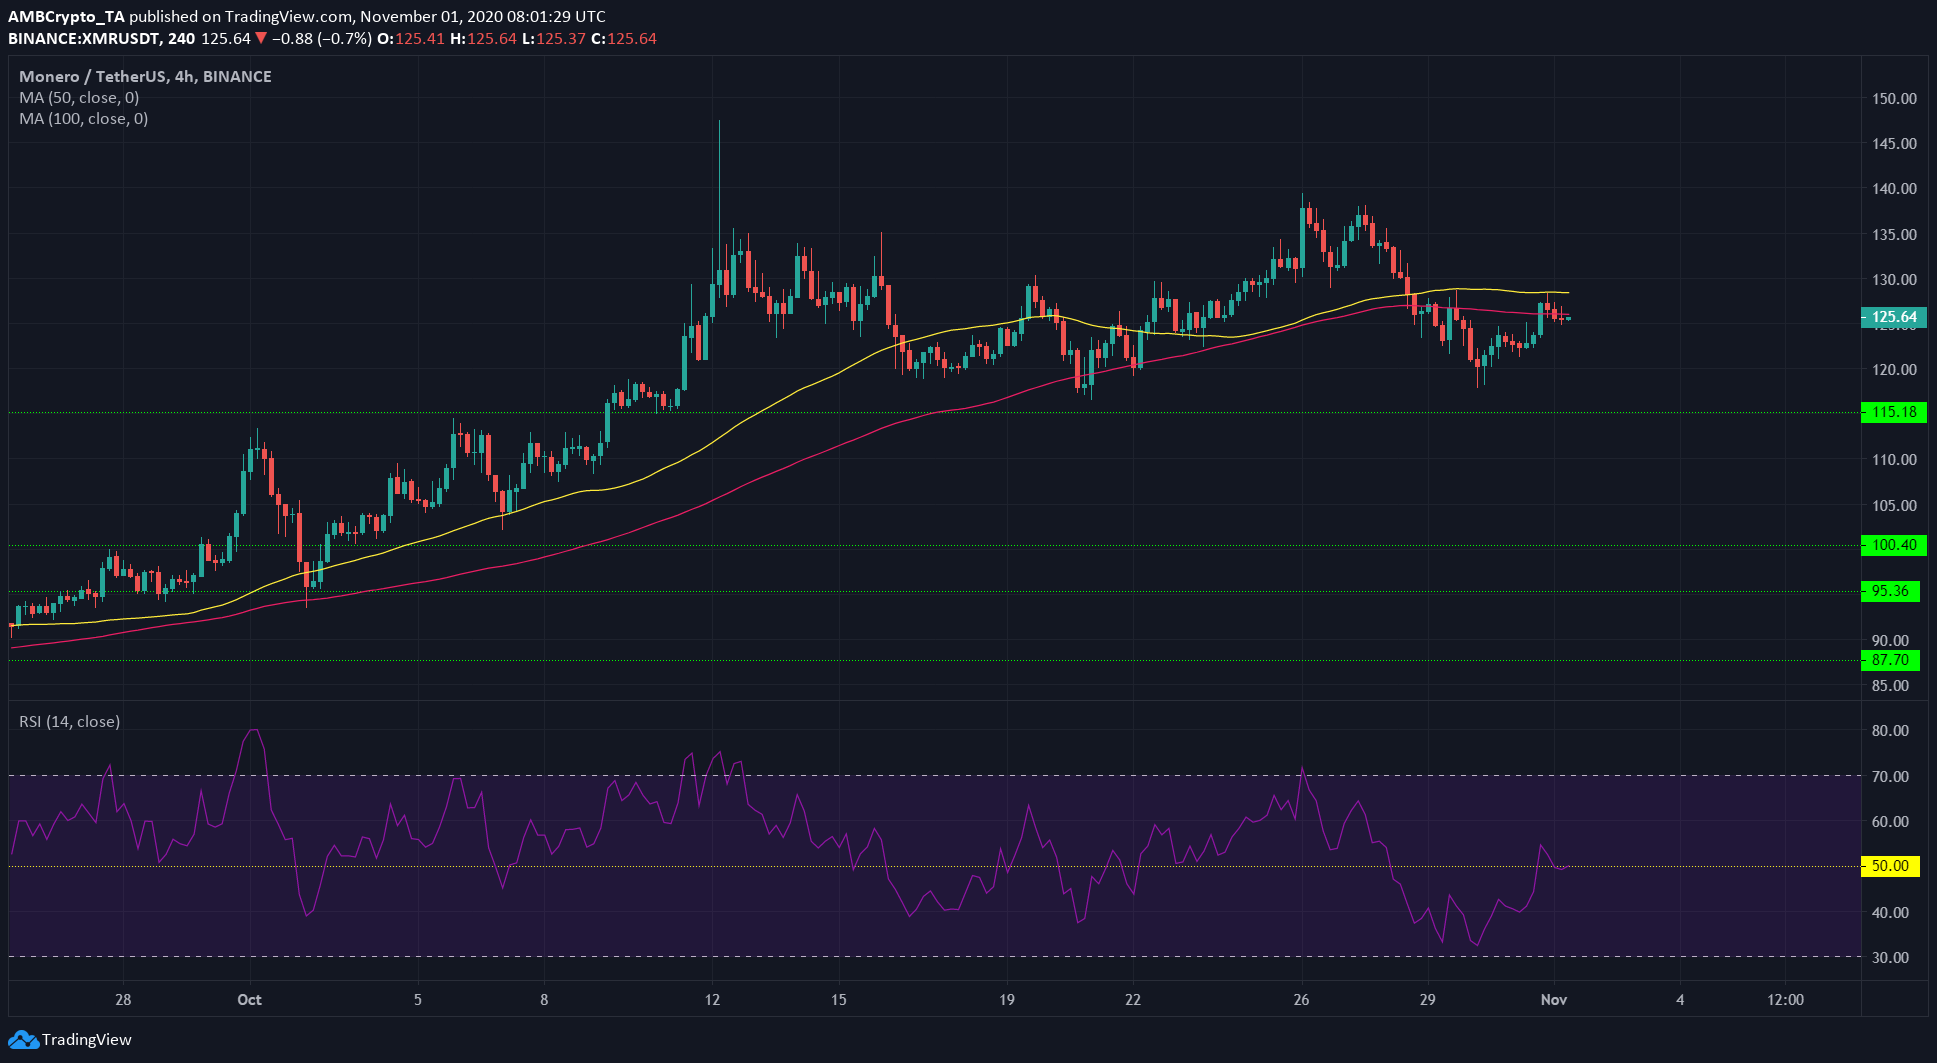Click the TradingView cloud logo icon
1937x1063 pixels.
point(23,1040)
